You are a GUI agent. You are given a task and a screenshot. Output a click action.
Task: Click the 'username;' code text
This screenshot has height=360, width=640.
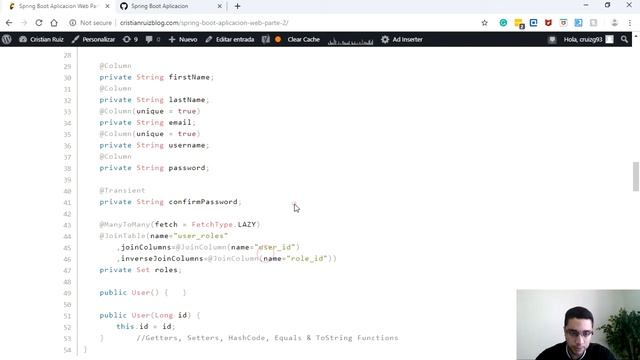(189, 145)
